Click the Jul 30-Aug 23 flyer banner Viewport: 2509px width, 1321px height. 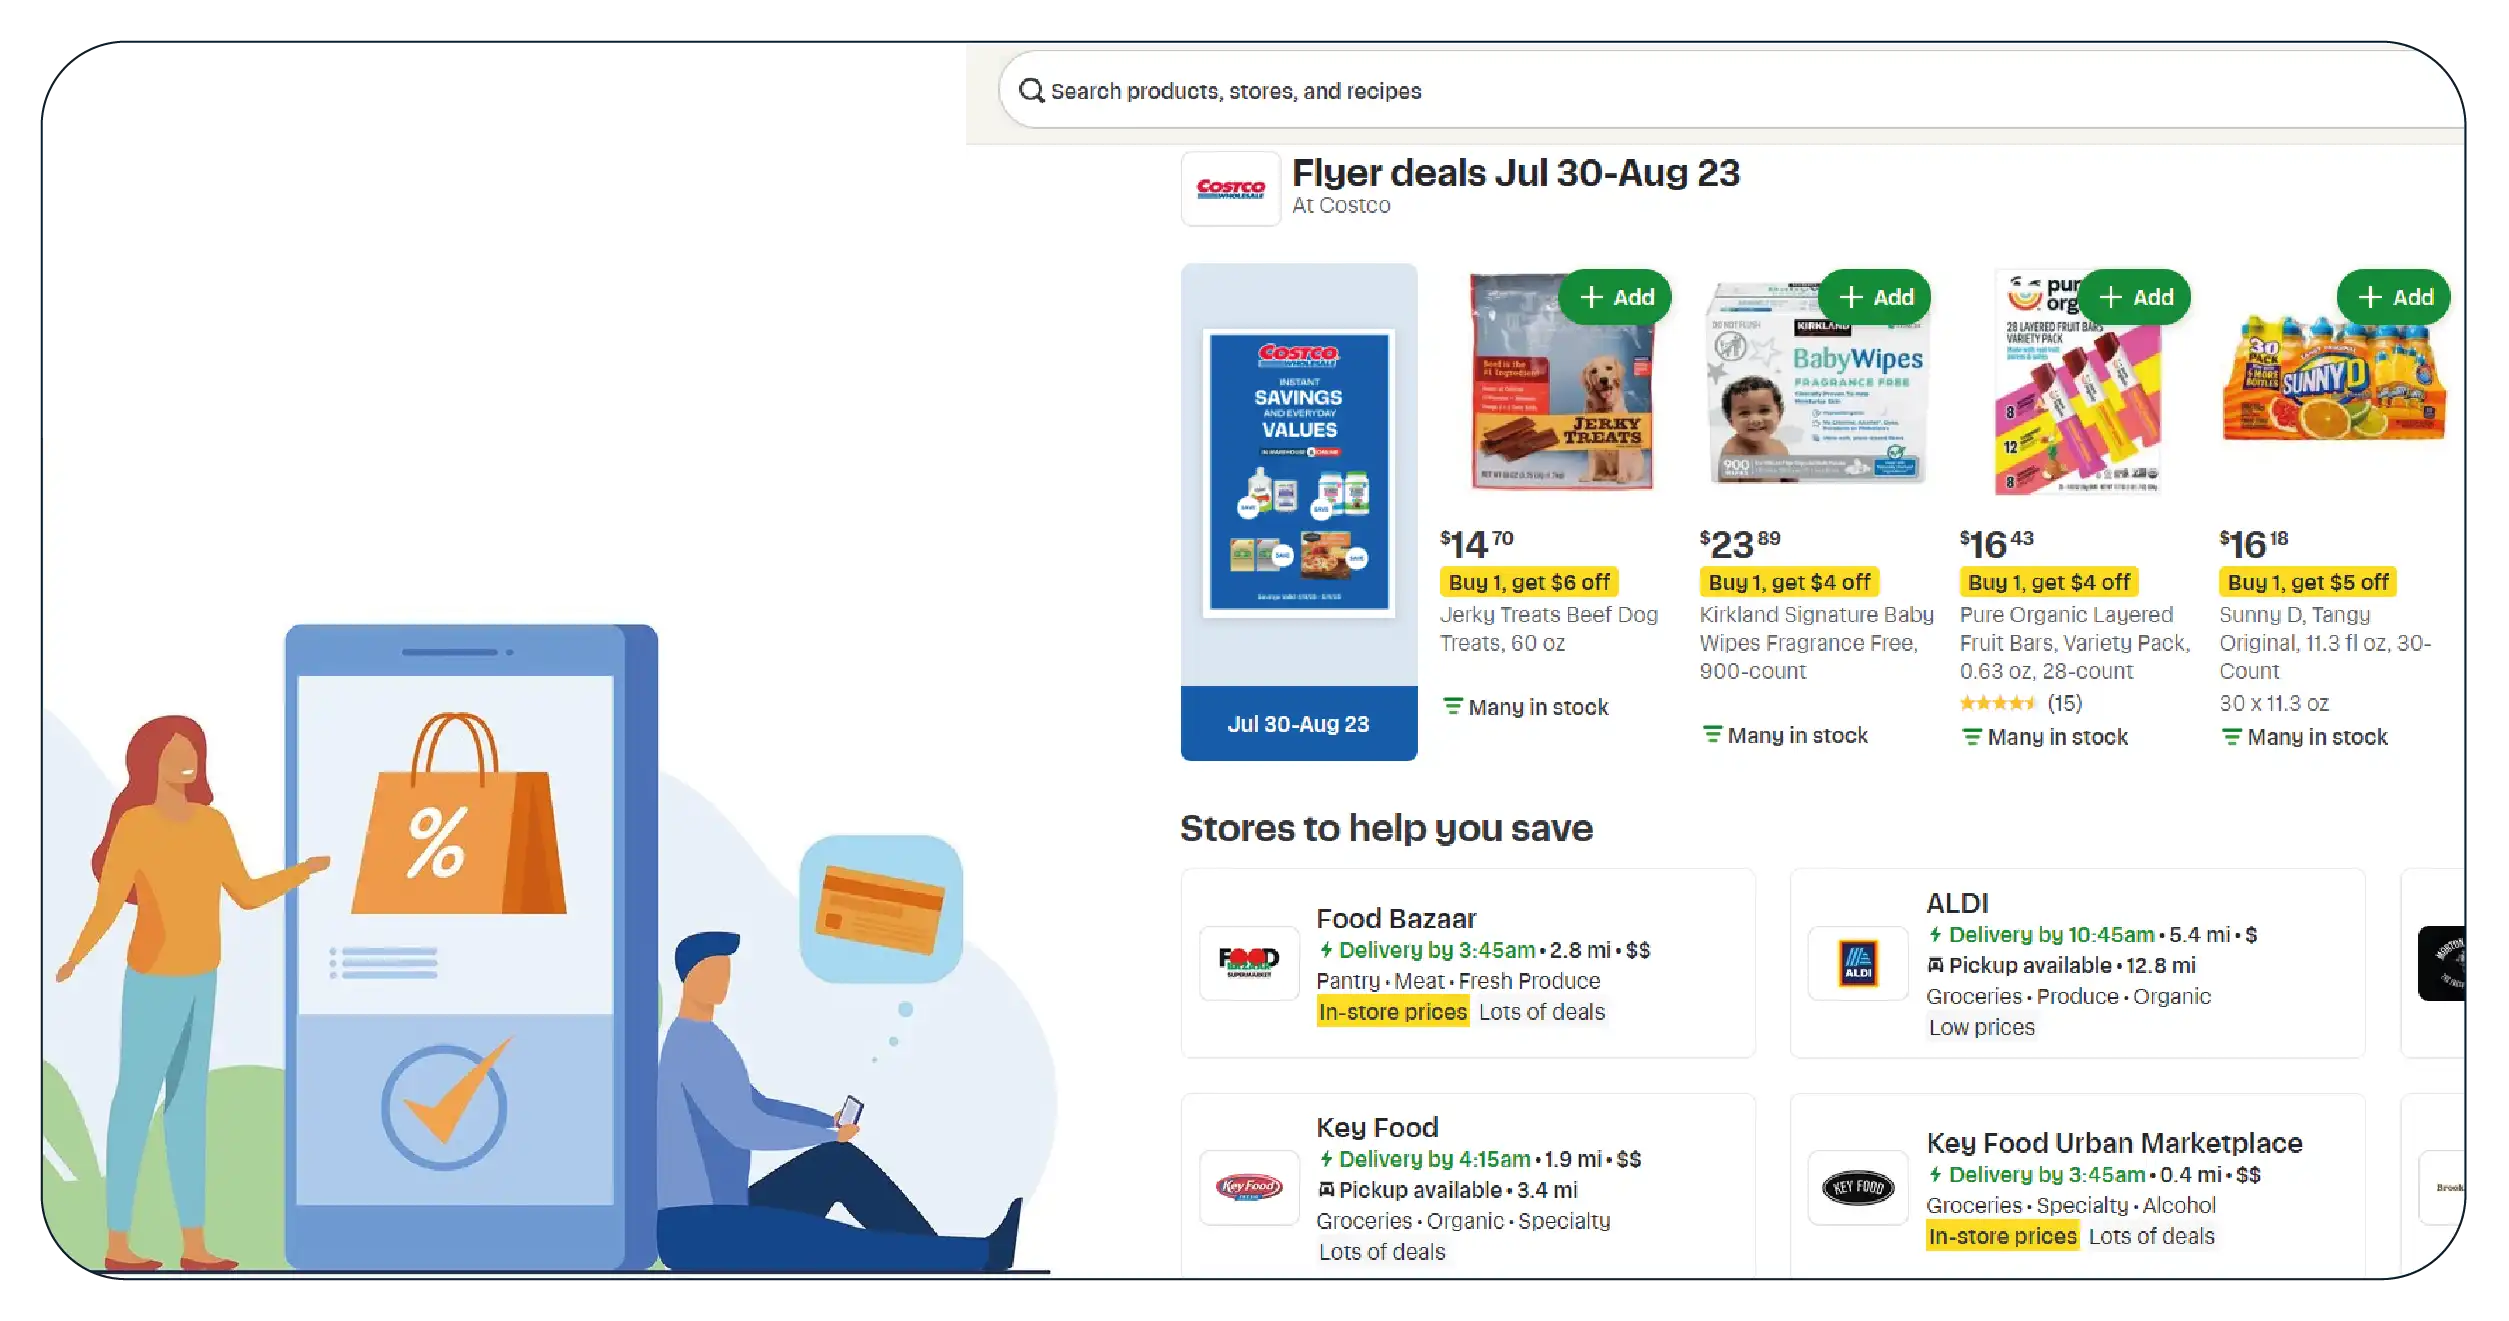tap(1298, 724)
